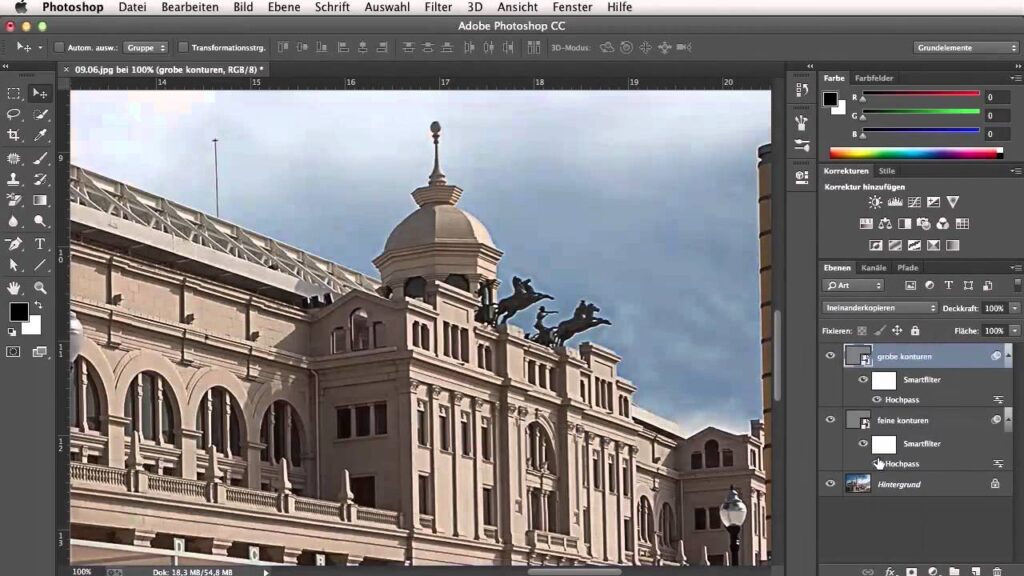The width and height of the screenshot is (1024, 576).
Task: Open the Filter menu
Action: click(438, 7)
